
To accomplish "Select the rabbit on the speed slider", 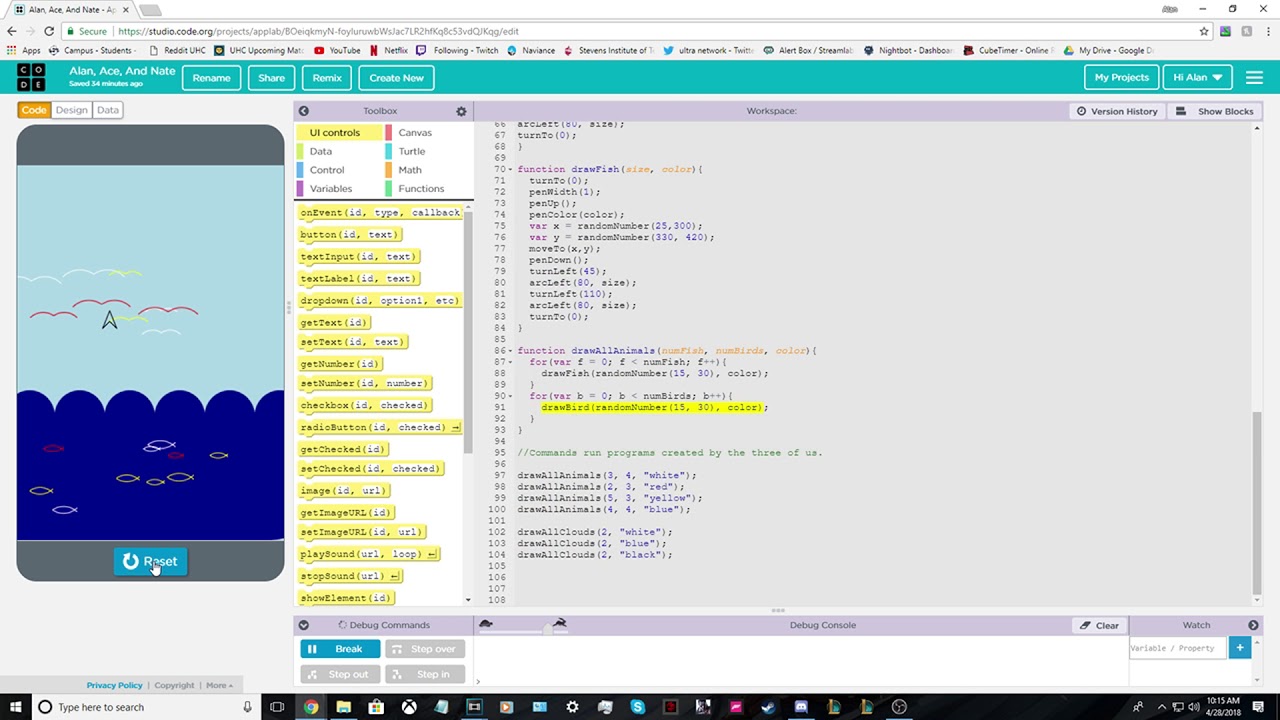I will (x=560, y=624).
